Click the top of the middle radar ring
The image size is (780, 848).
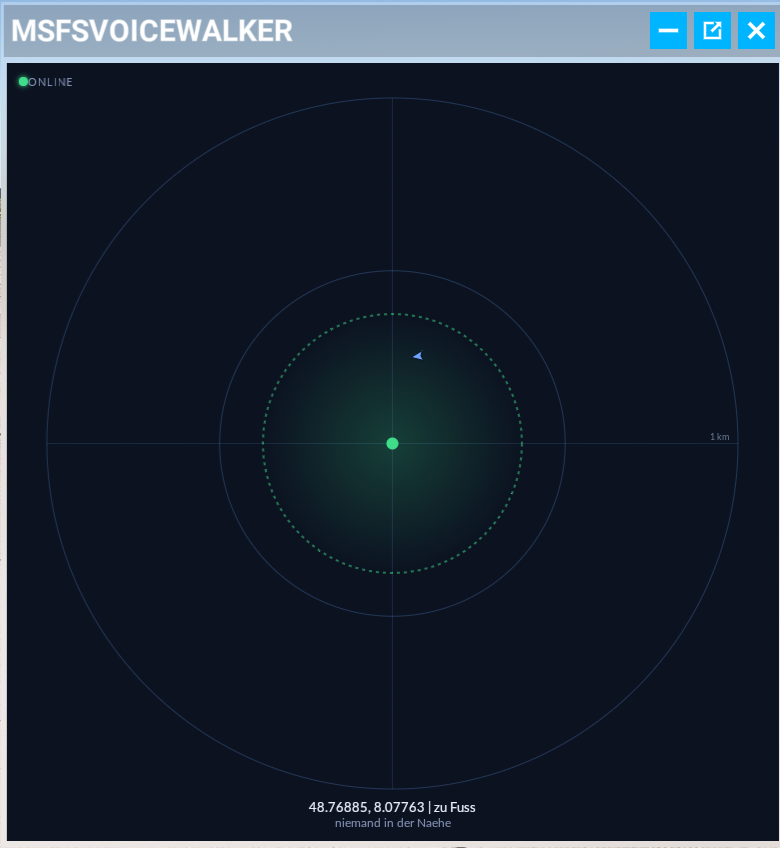[x=392, y=270]
